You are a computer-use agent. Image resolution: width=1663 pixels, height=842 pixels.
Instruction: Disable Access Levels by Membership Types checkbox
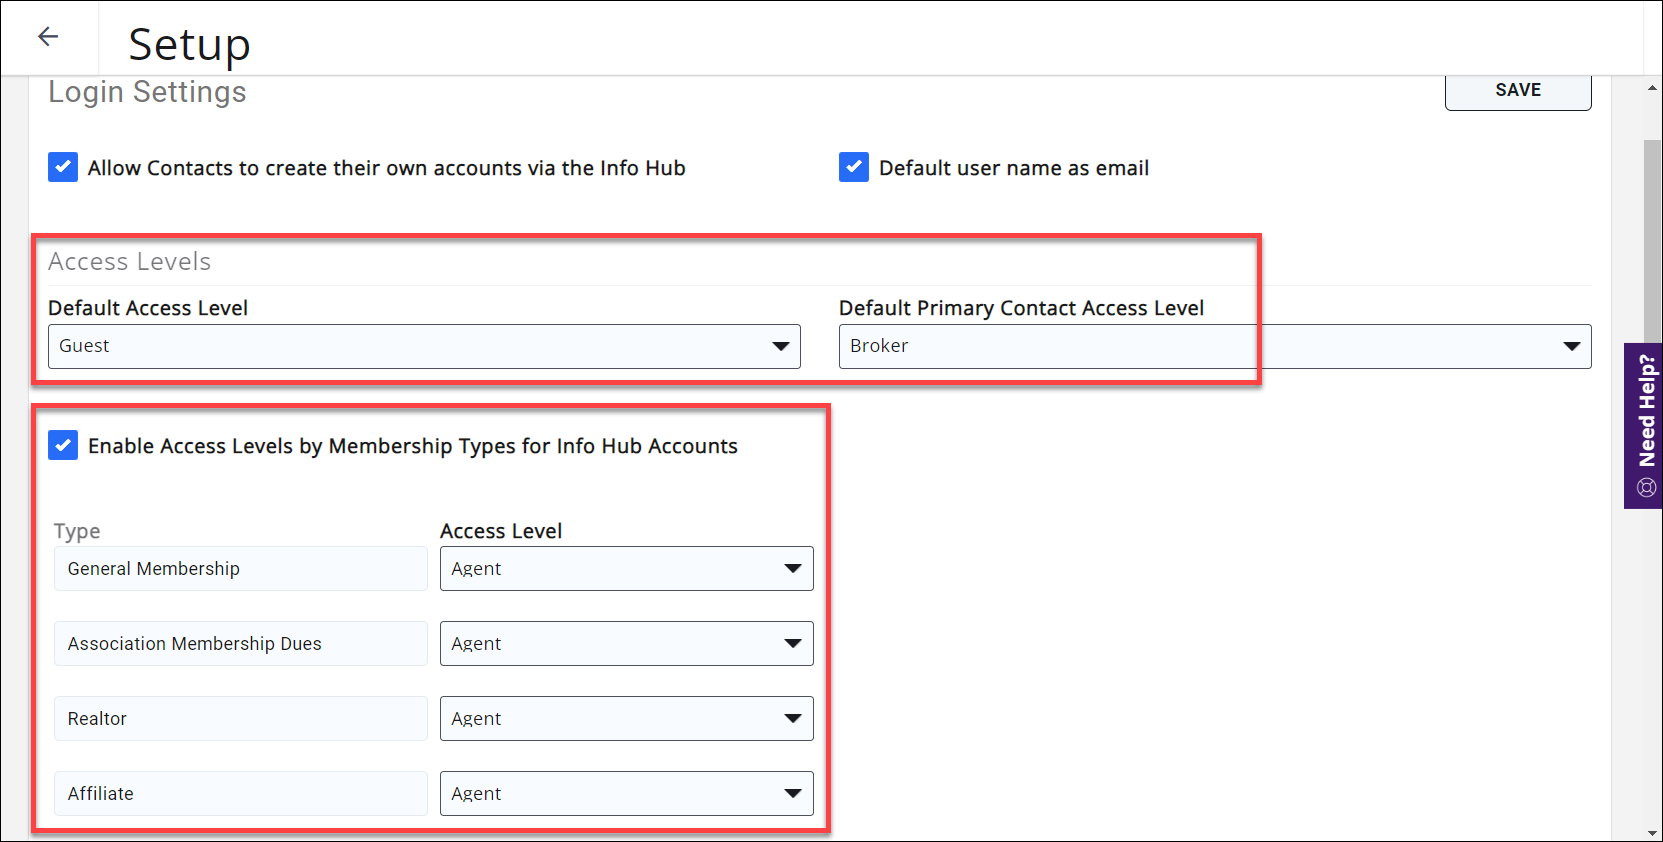(63, 445)
